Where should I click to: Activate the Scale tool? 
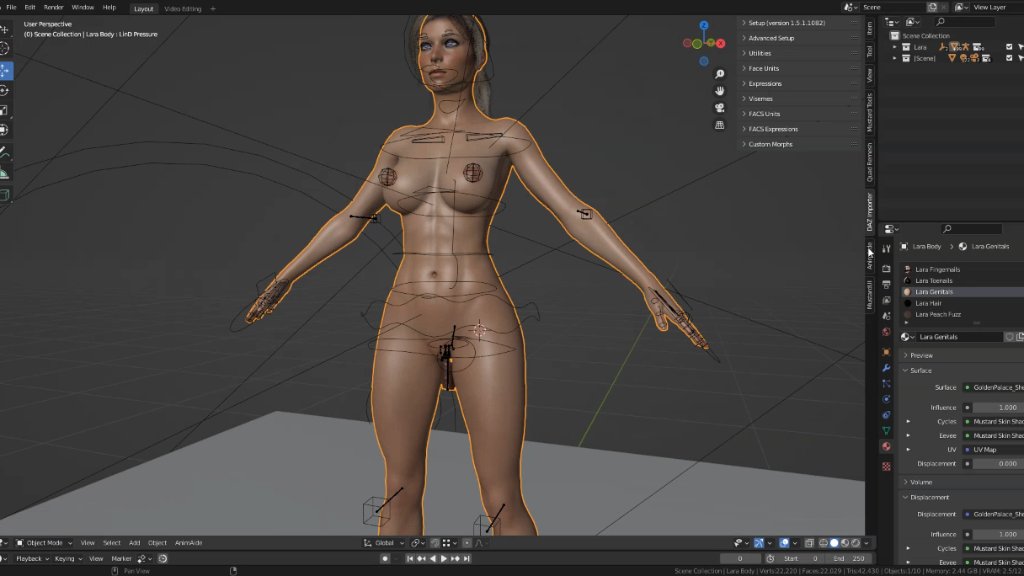[4, 110]
